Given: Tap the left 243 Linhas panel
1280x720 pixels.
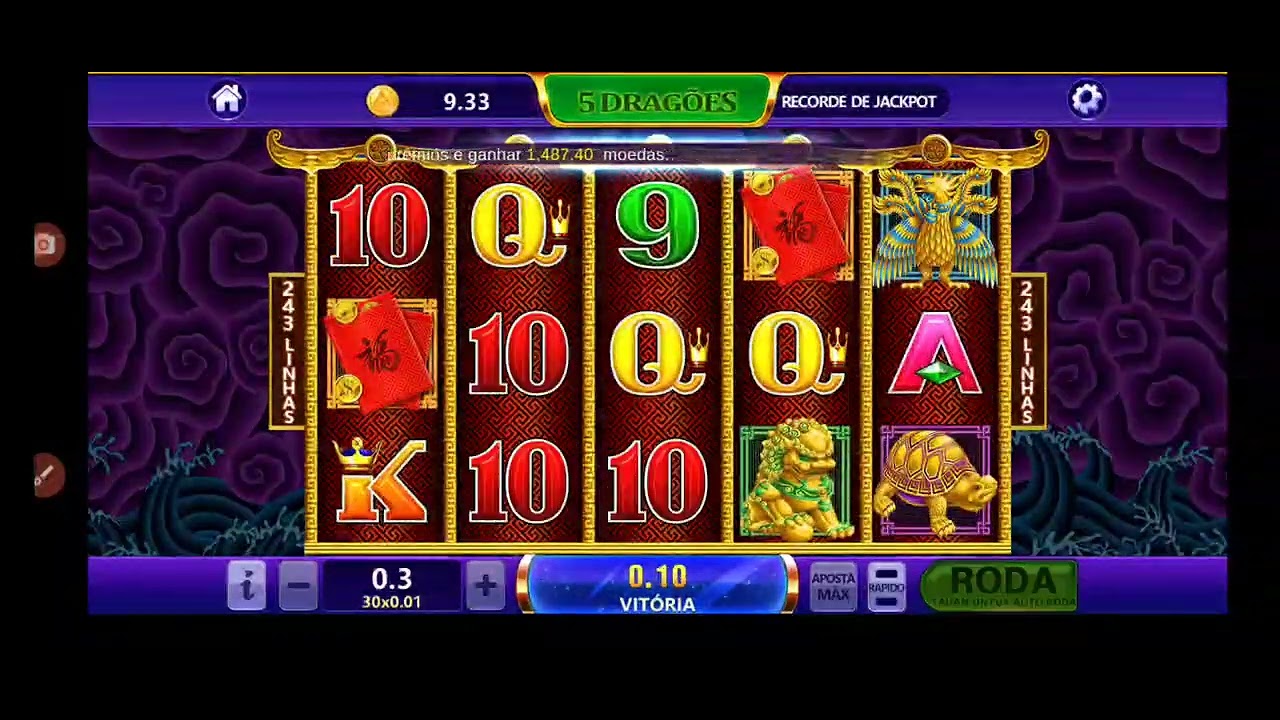Looking at the screenshot, I should tap(289, 352).
